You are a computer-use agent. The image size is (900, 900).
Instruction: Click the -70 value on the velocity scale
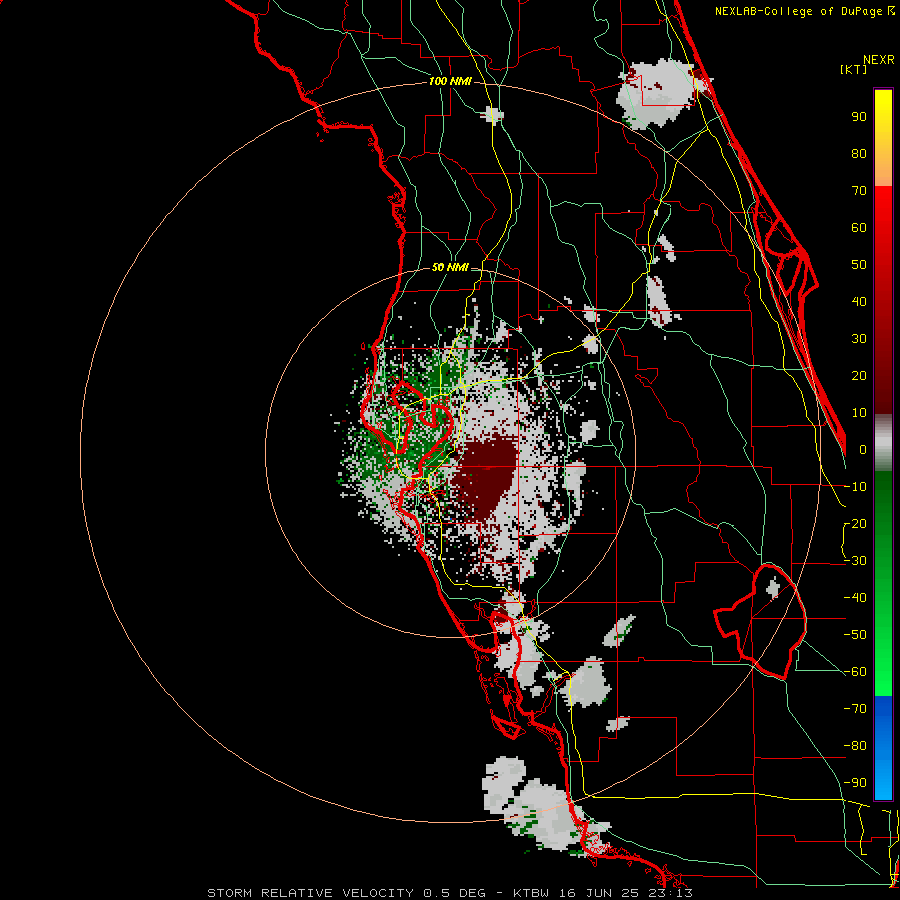[855, 708]
